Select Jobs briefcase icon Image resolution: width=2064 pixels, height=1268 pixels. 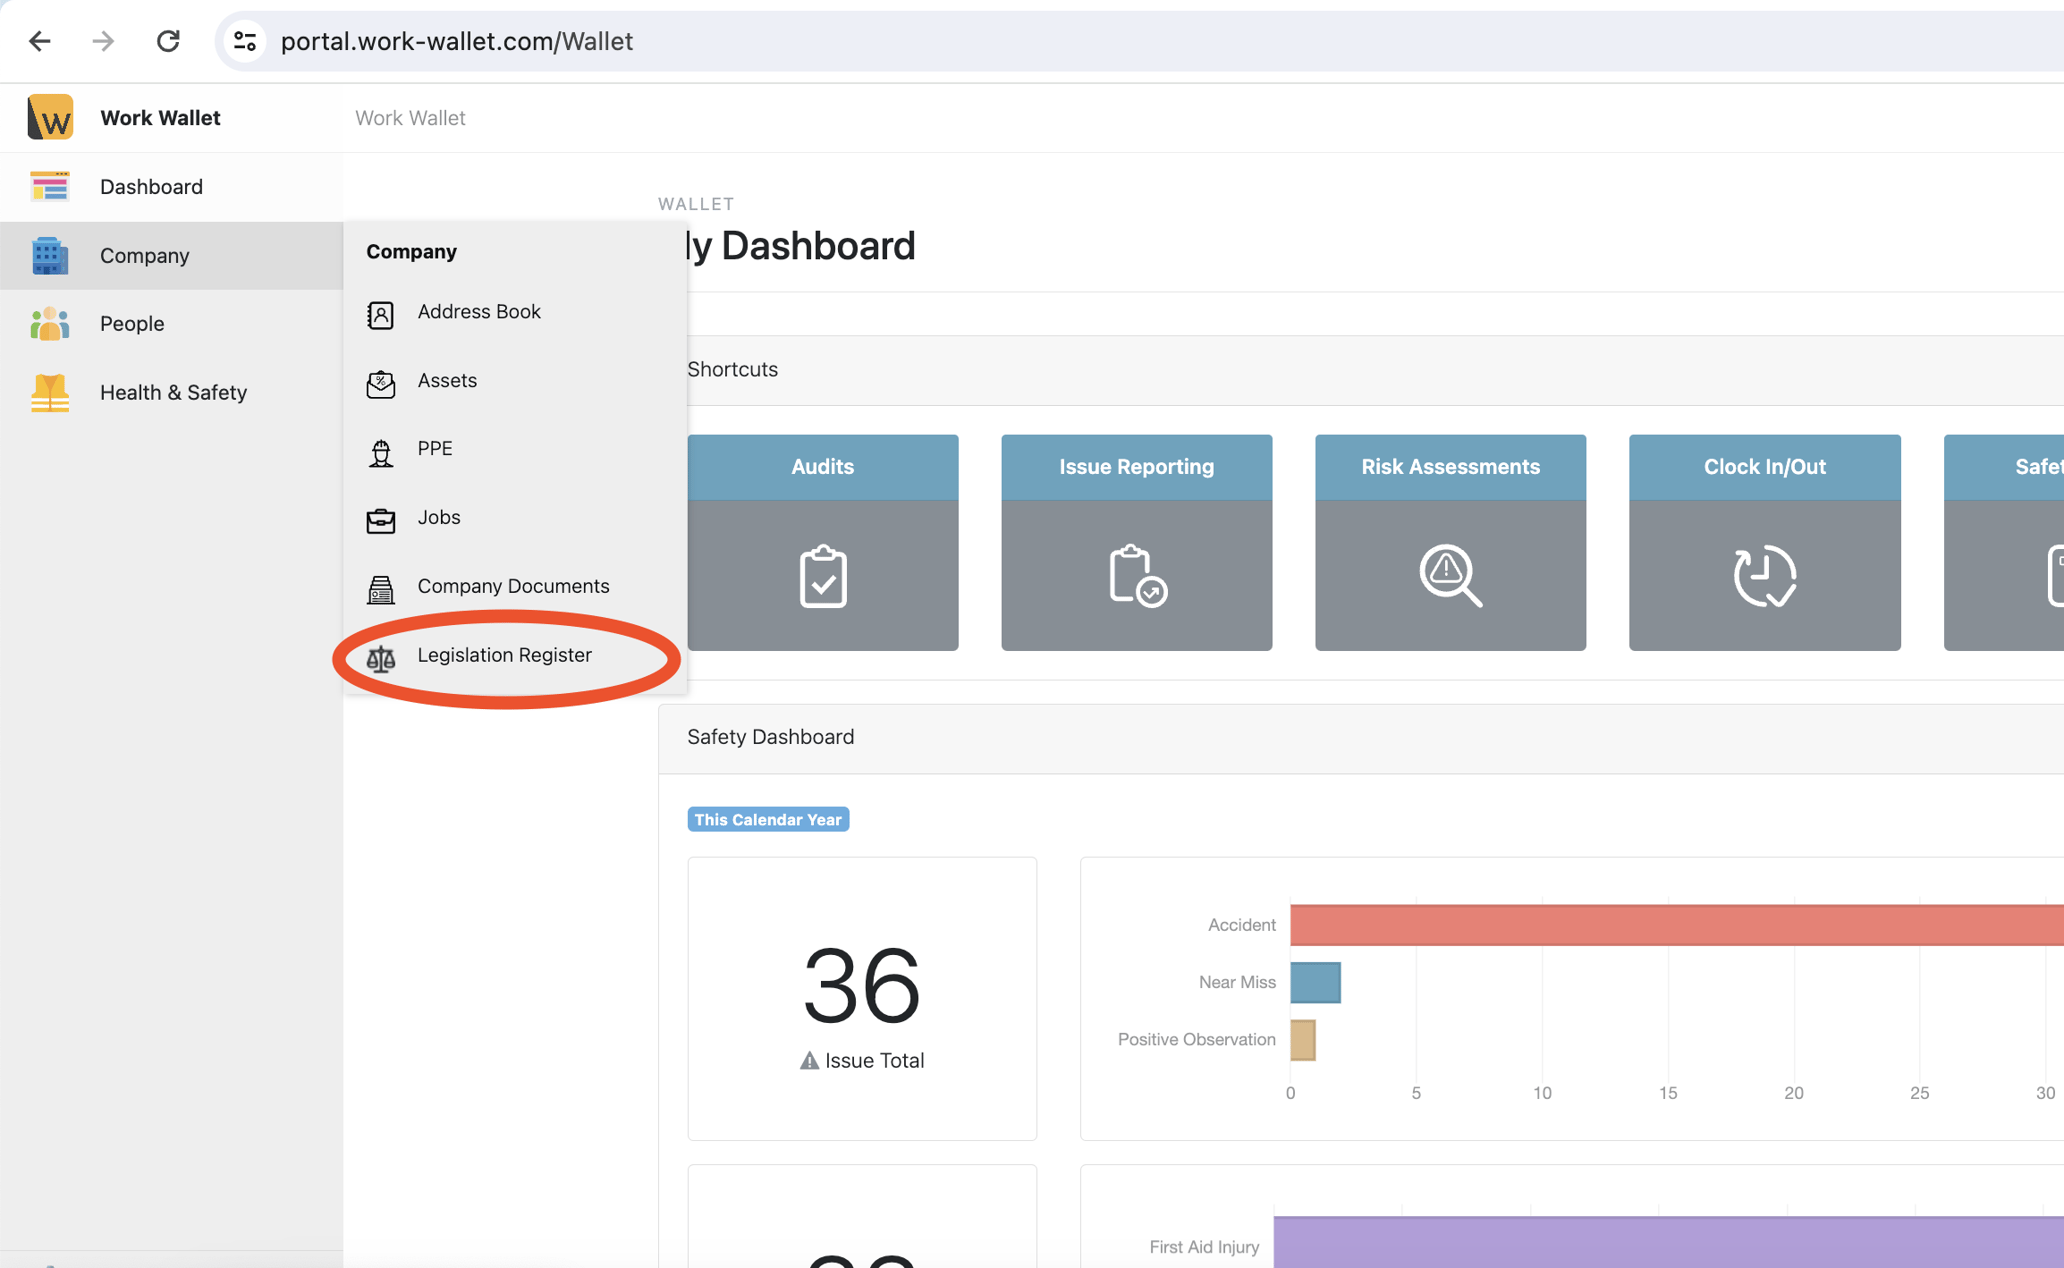[380, 520]
